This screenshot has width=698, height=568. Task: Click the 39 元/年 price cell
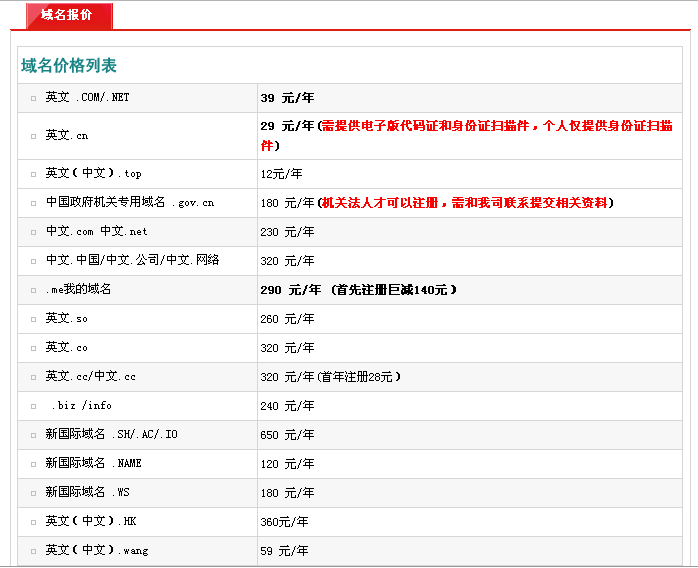(288, 98)
